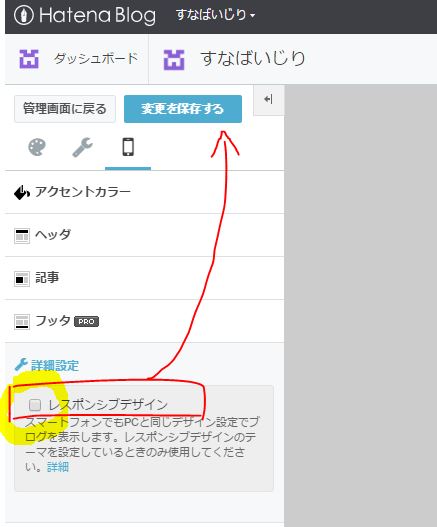This screenshot has width=437, height=527.
Task: Click the paint bucket accent color icon
Action: point(22,193)
